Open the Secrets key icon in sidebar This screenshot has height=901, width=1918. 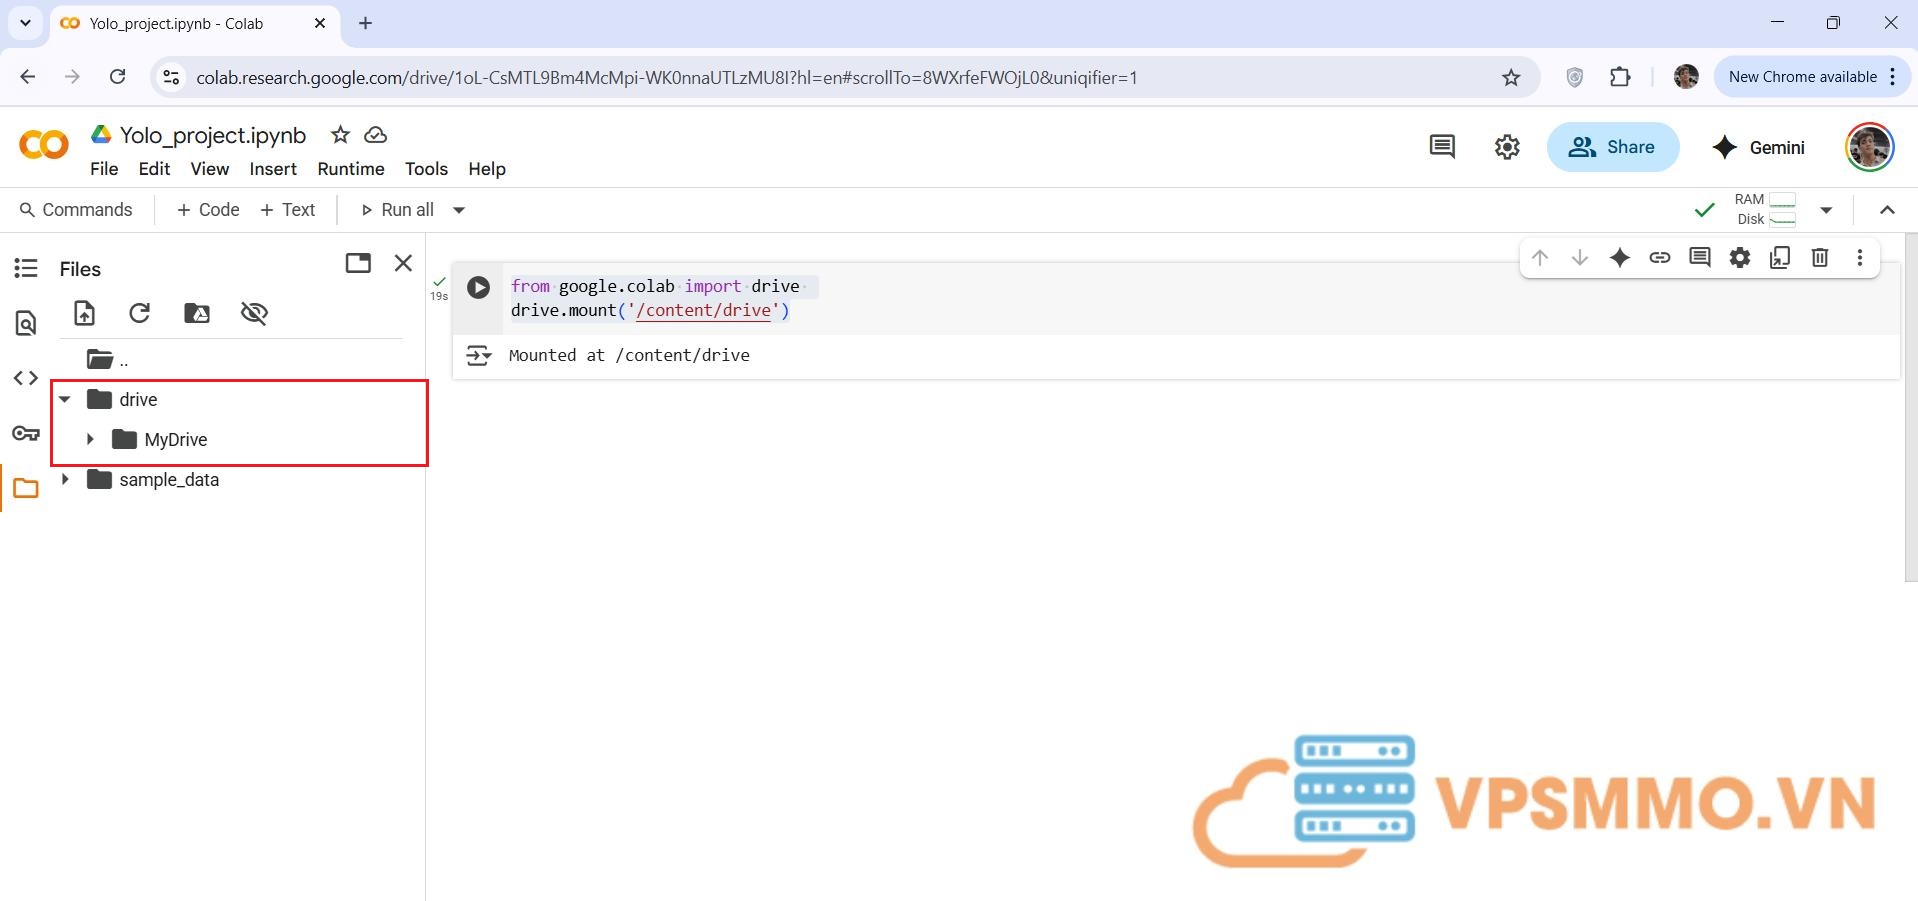coord(26,433)
